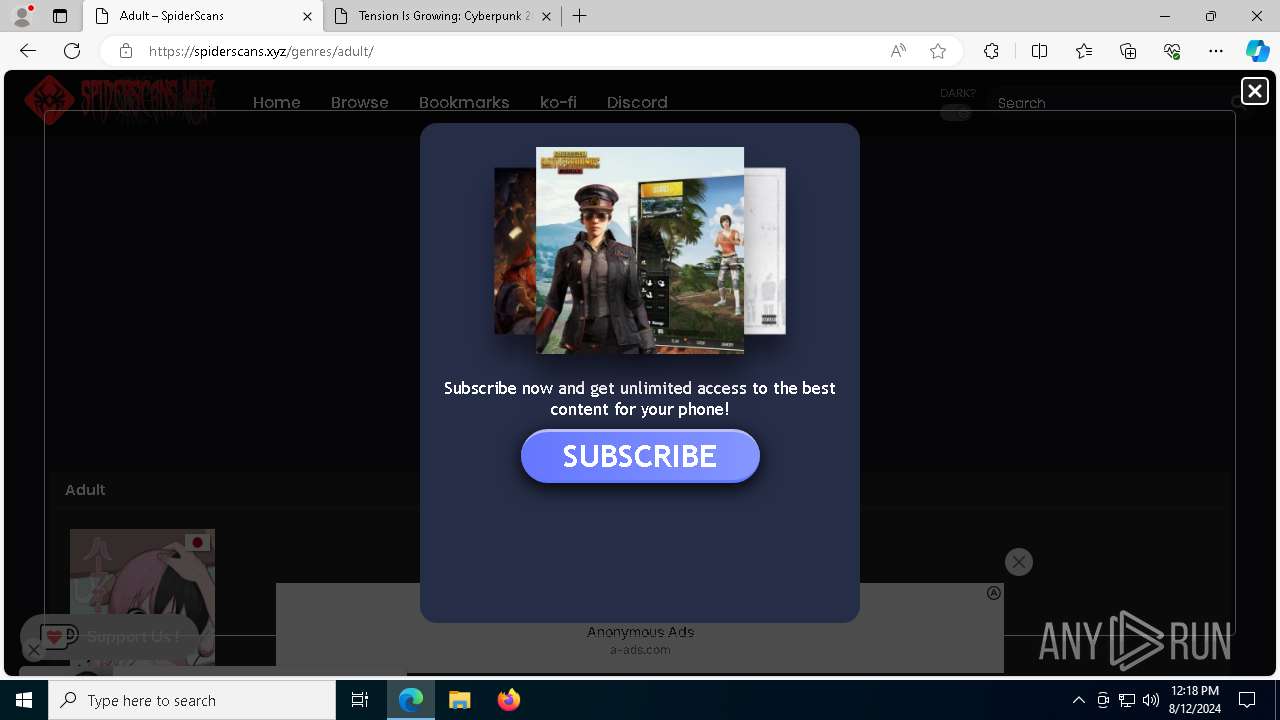This screenshot has width=1280, height=720.
Task: Click the SUBSCRIBE button
Action: pos(640,456)
